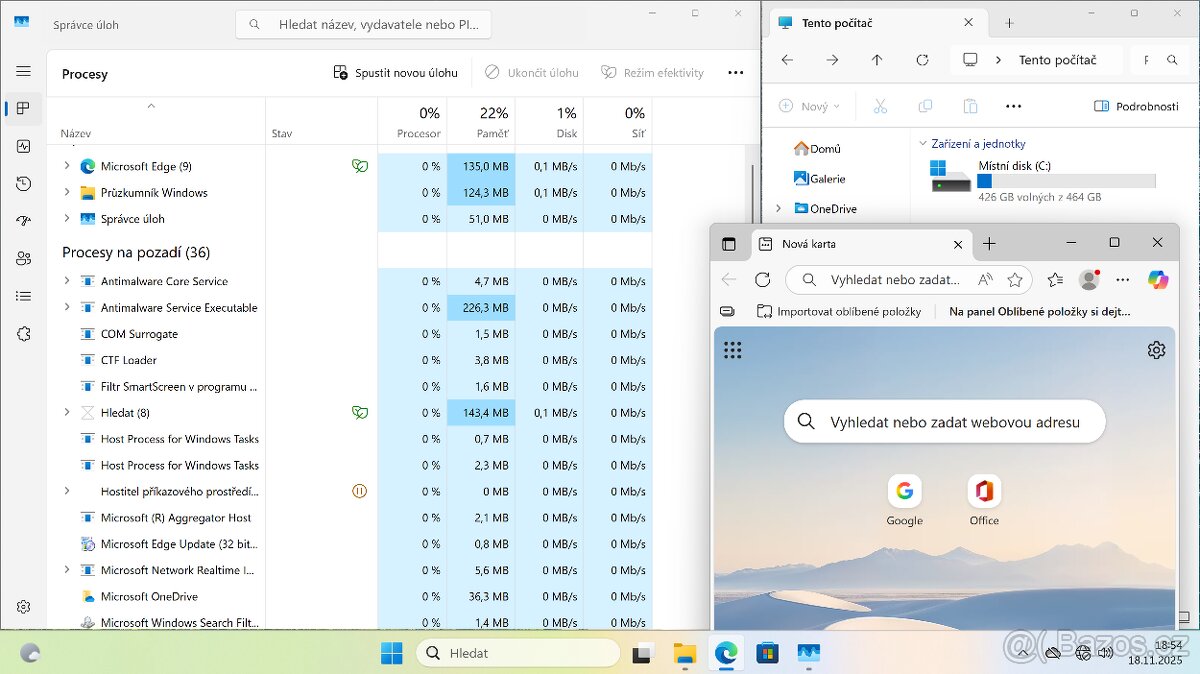Image resolution: width=1200 pixels, height=674 pixels.
Task: Open Task Manager settings via bottom gear icon
Action: tap(23, 606)
